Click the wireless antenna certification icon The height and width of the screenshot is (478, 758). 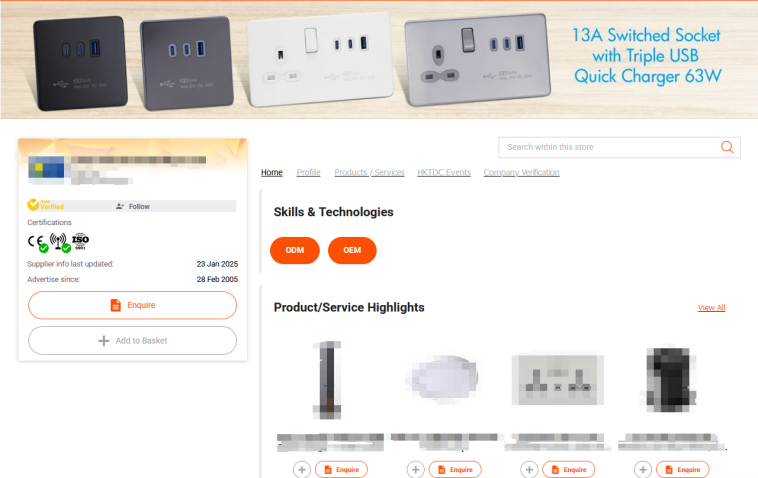click(x=60, y=242)
